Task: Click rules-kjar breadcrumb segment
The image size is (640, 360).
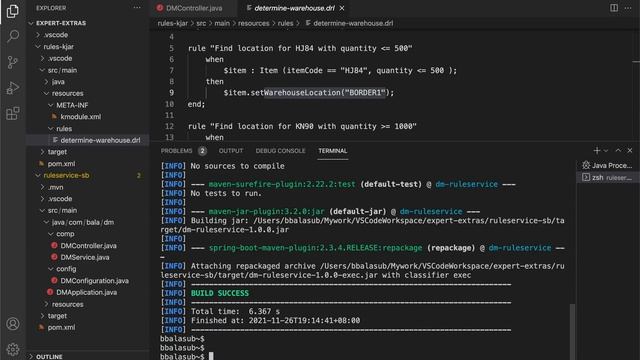Action: coord(172,23)
